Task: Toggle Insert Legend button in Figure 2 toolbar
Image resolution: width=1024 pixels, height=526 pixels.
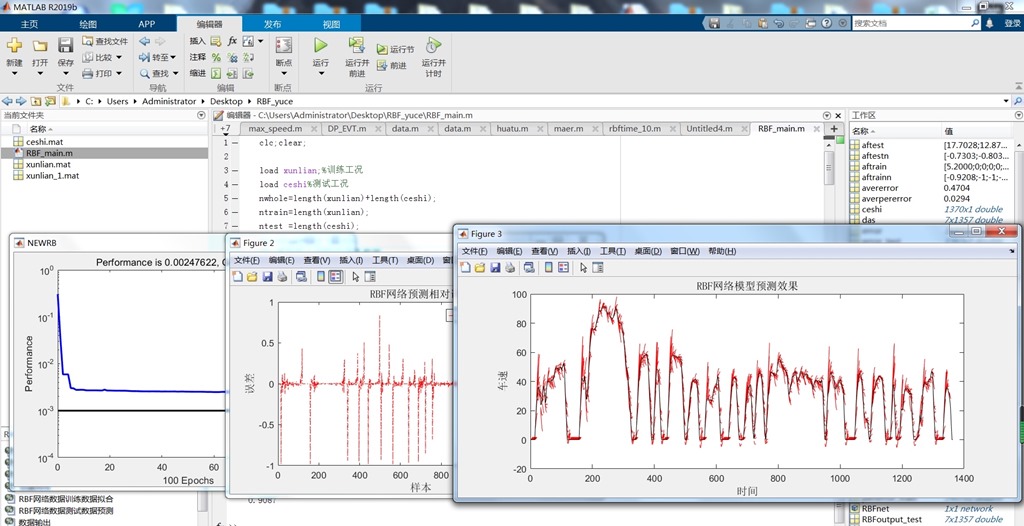Action: (x=336, y=276)
